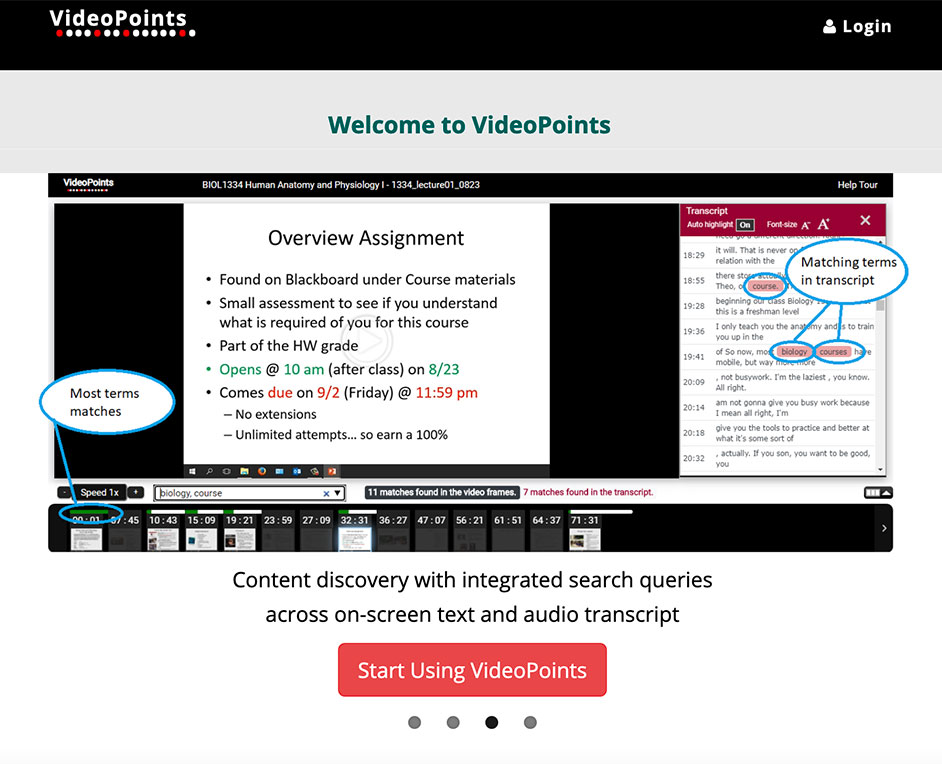Clear the search query with the blue x
Screen dimensions: 942x764
pos(326,493)
